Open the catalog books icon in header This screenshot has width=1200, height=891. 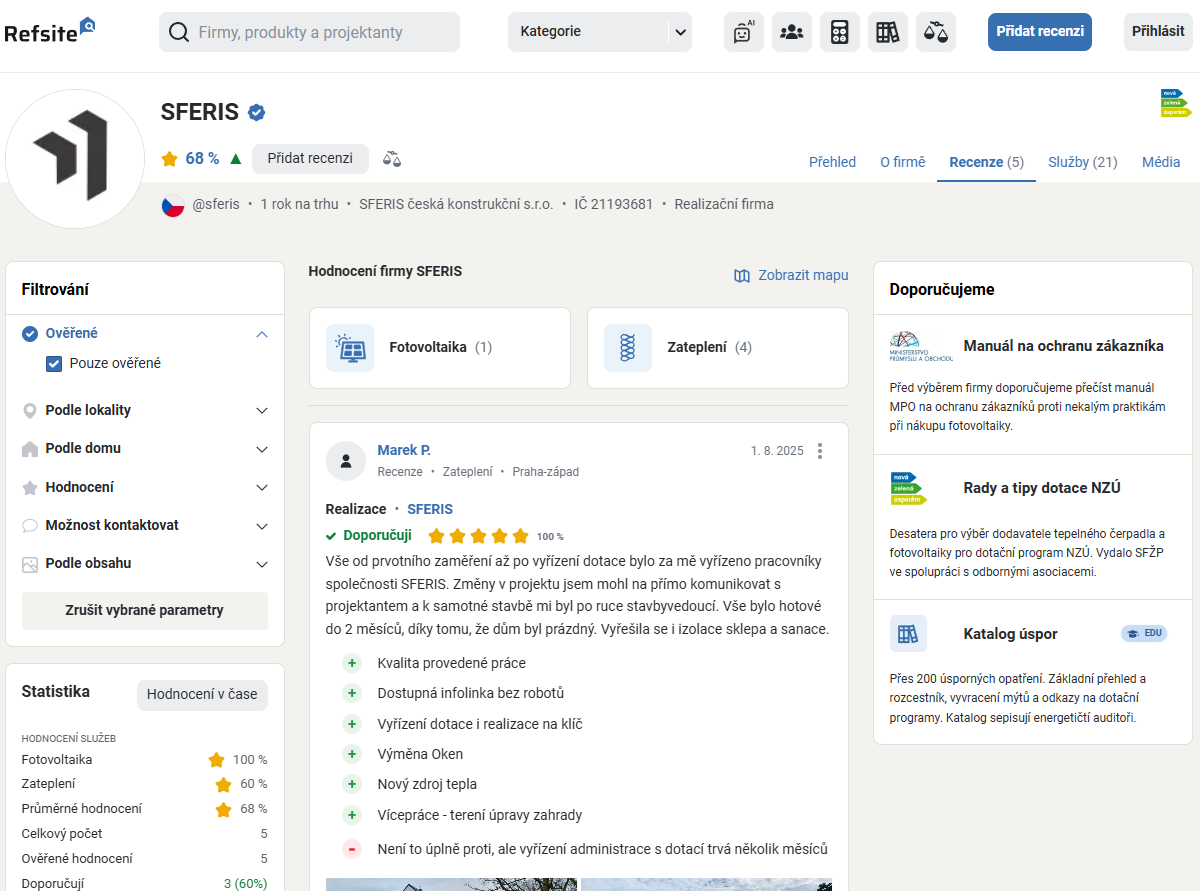pos(887,32)
